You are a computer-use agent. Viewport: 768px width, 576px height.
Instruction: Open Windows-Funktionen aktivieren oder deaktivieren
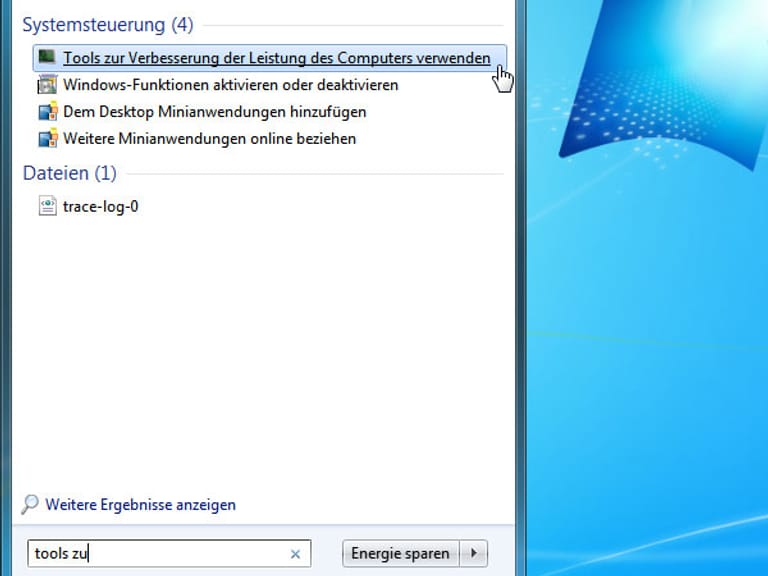(x=230, y=85)
